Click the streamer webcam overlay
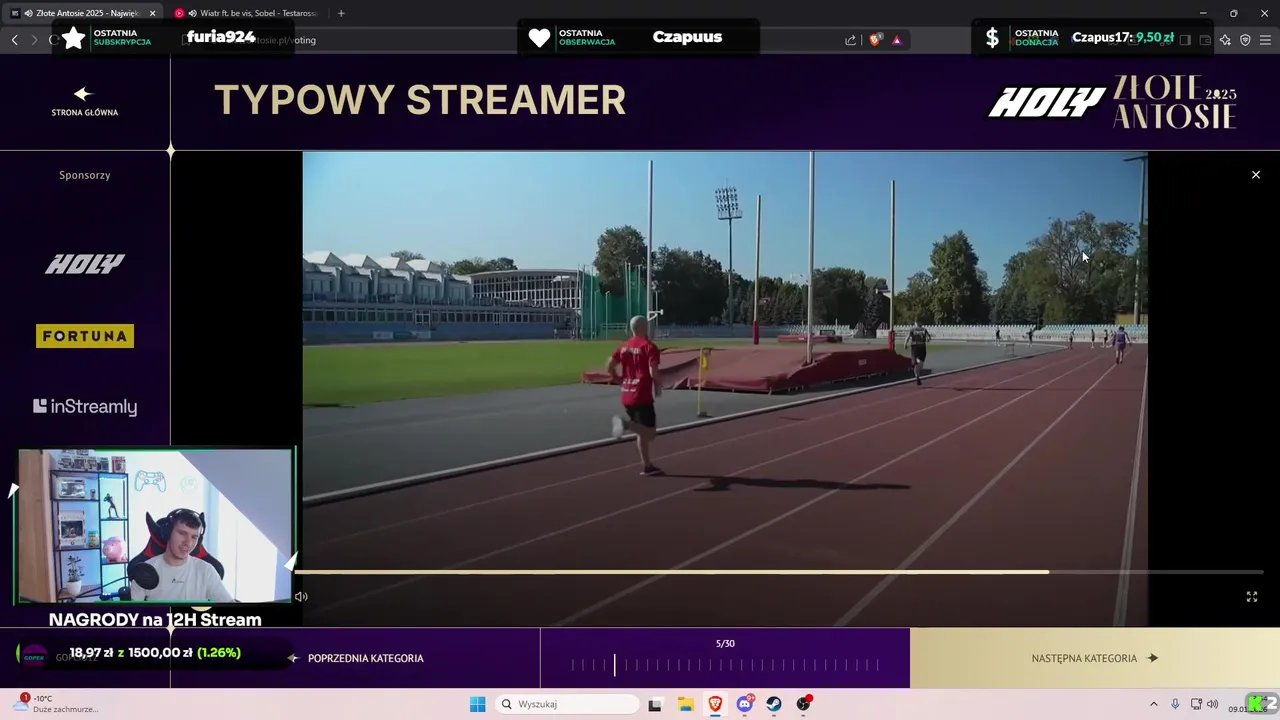 click(x=155, y=526)
